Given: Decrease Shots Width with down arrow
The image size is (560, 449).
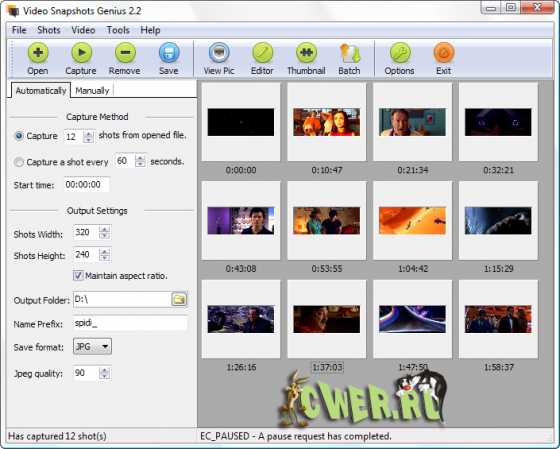Looking at the screenshot, I should (105, 236).
